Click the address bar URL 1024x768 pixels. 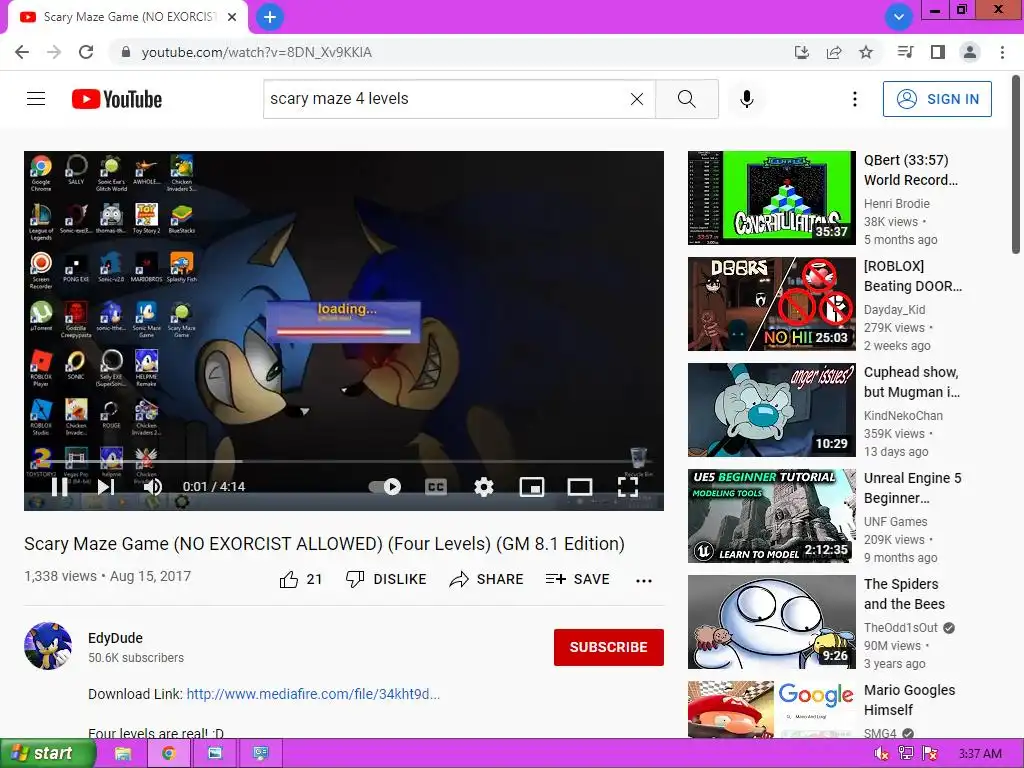click(257, 52)
